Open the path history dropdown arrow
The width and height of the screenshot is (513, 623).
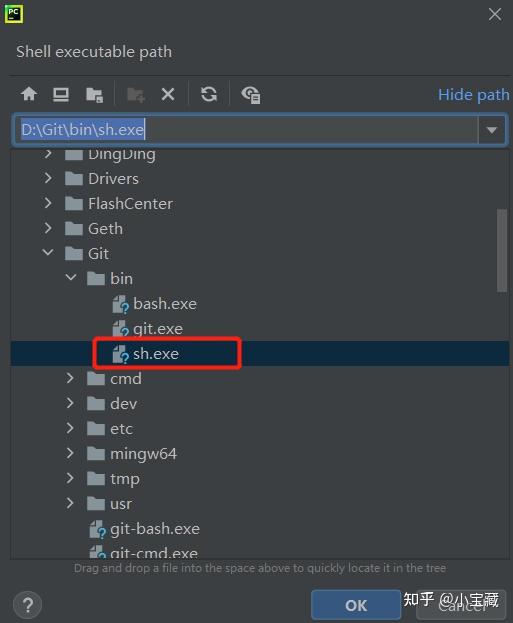point(492,130)
